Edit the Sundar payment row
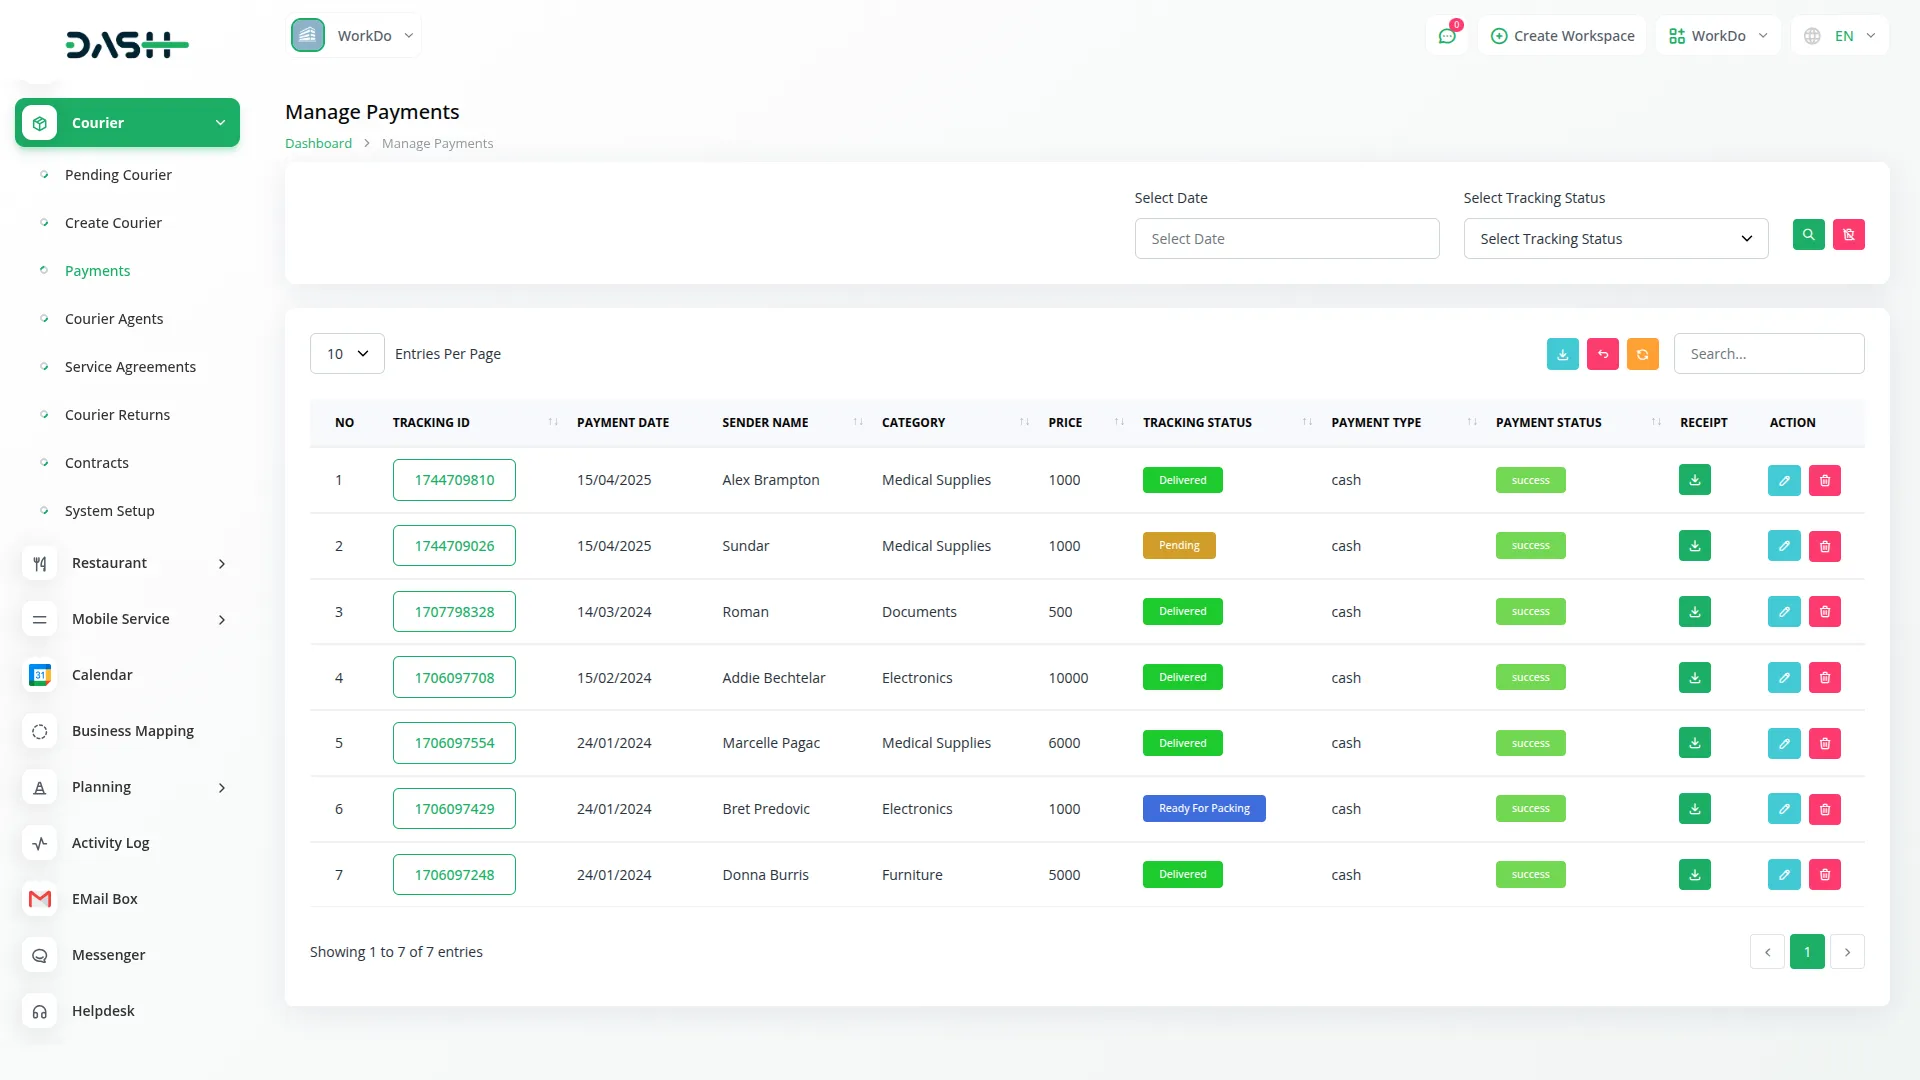1920x1080 pixels. (1784, 546)
